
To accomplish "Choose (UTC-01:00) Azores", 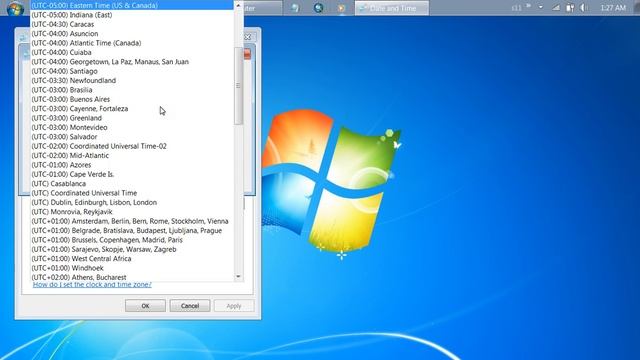I will click(x=132, y=165).
